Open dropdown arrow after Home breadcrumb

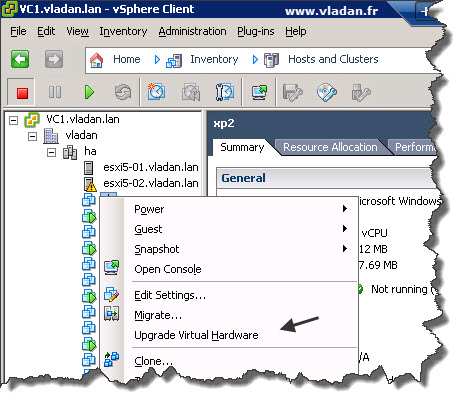coord(157,60)
